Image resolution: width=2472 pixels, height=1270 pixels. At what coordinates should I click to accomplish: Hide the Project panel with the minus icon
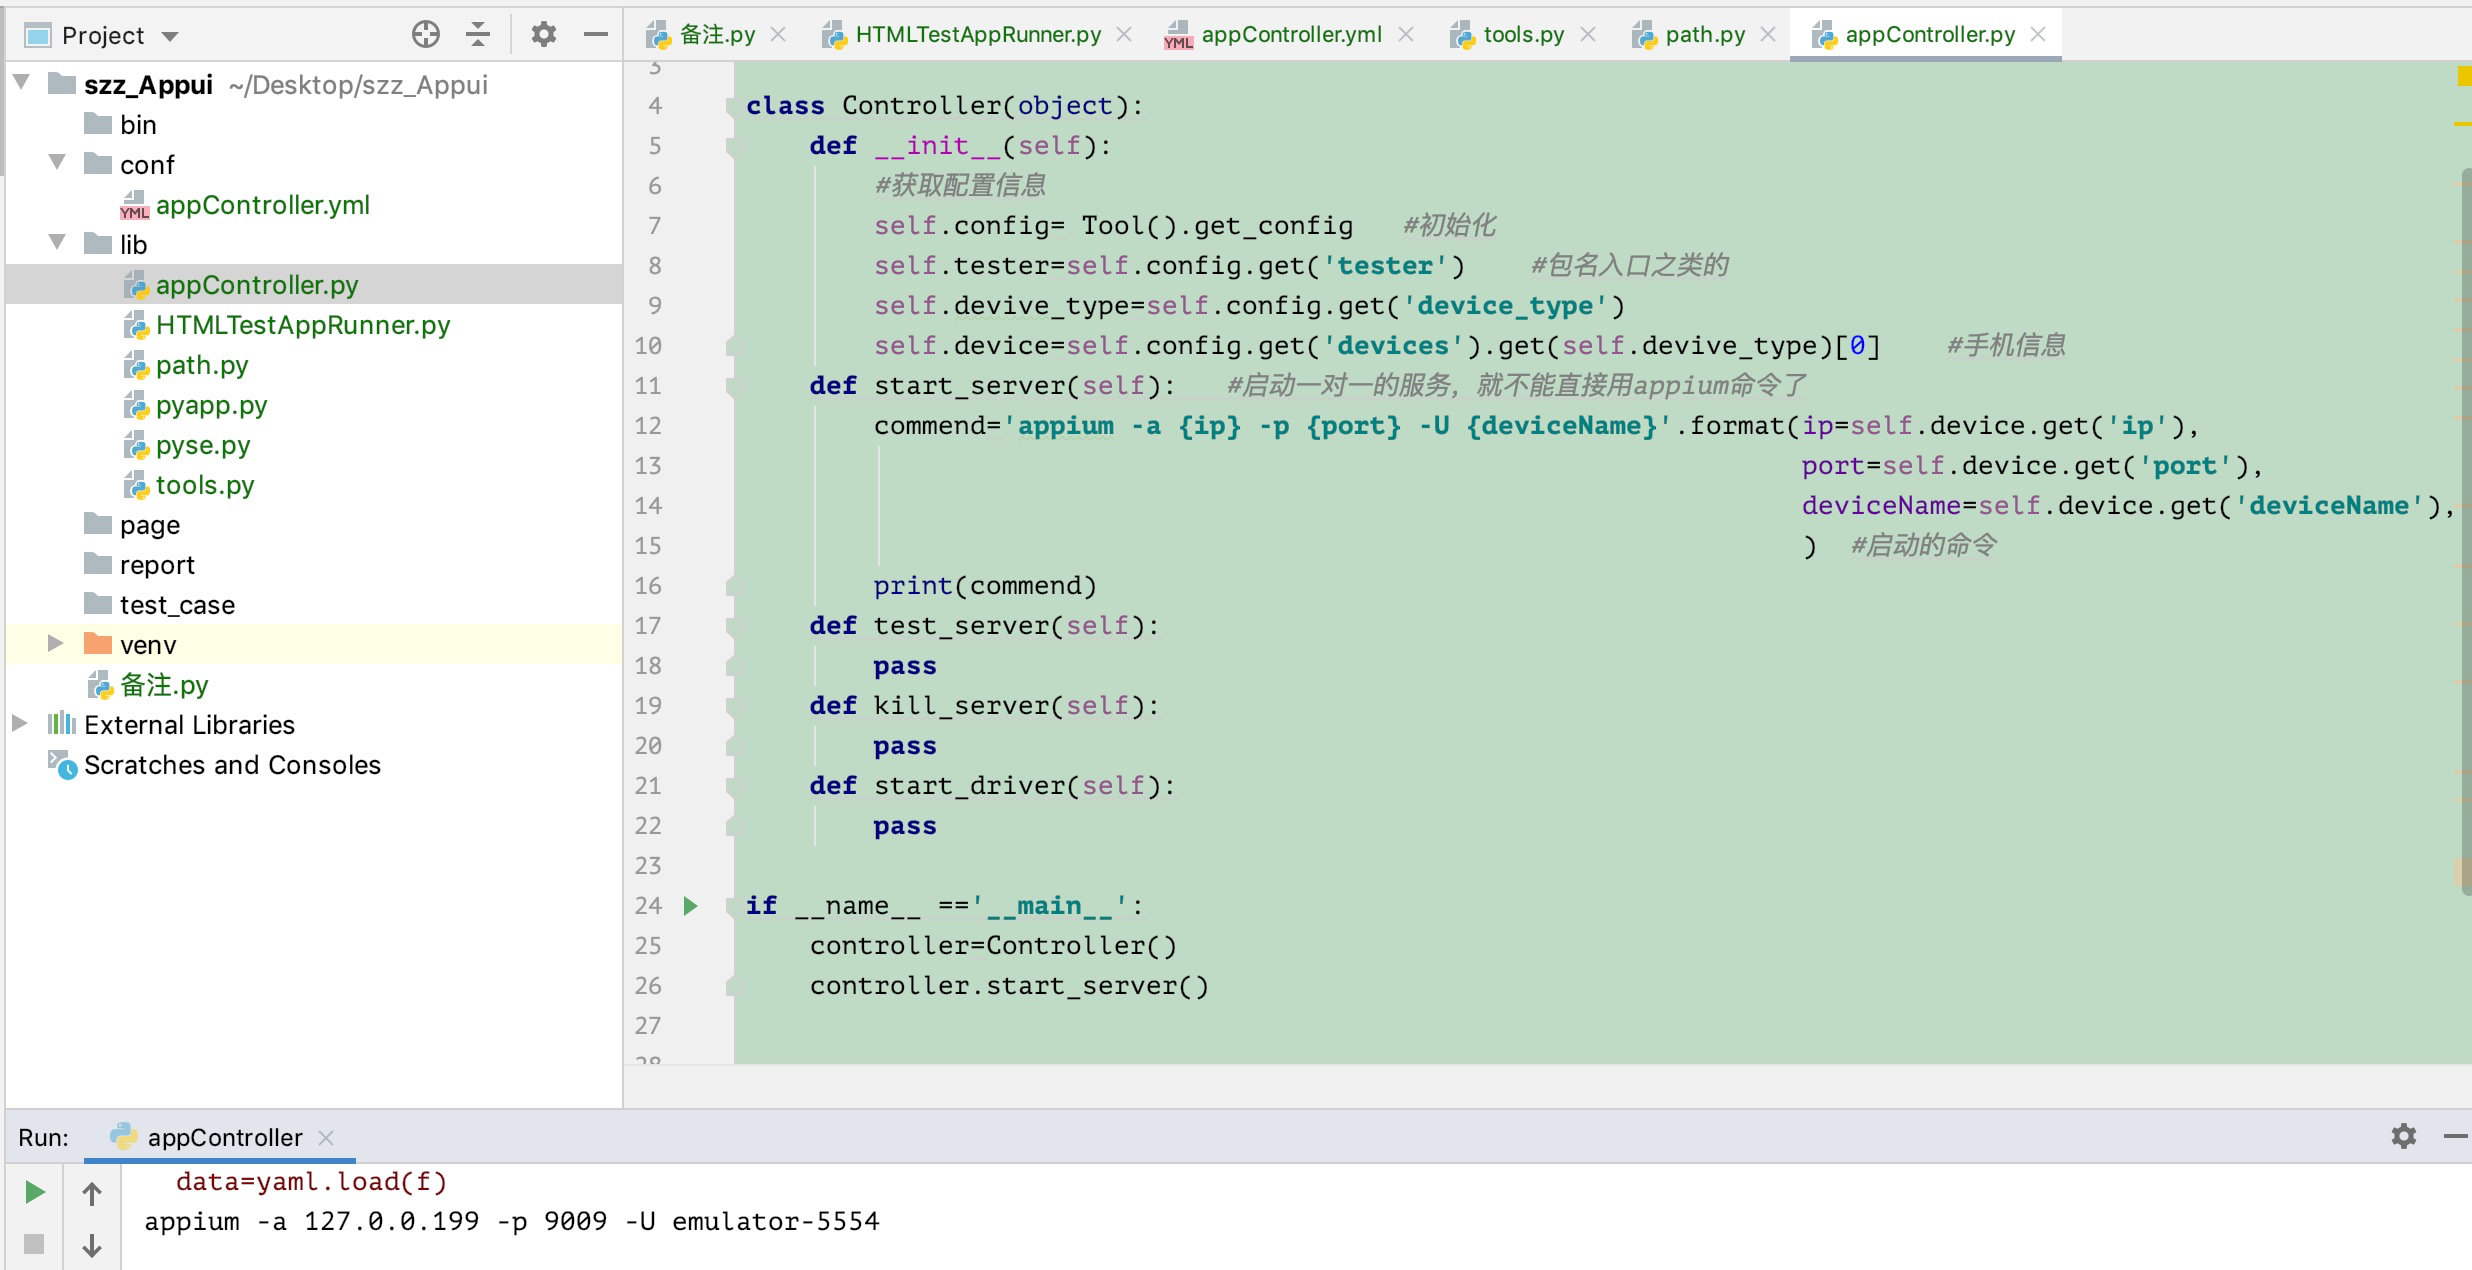click(x=596, y=35)
